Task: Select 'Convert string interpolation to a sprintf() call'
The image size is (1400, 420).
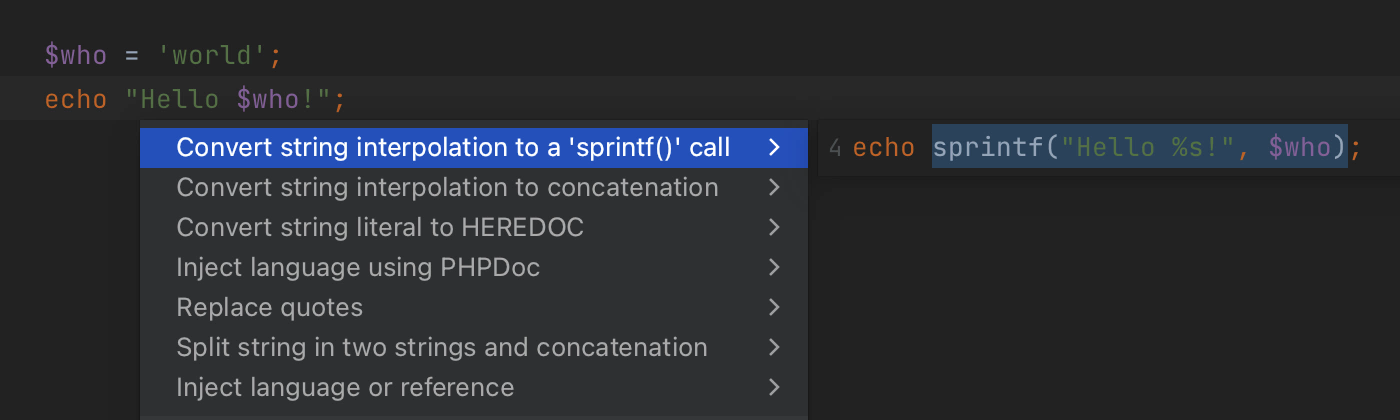Action: 452,148
